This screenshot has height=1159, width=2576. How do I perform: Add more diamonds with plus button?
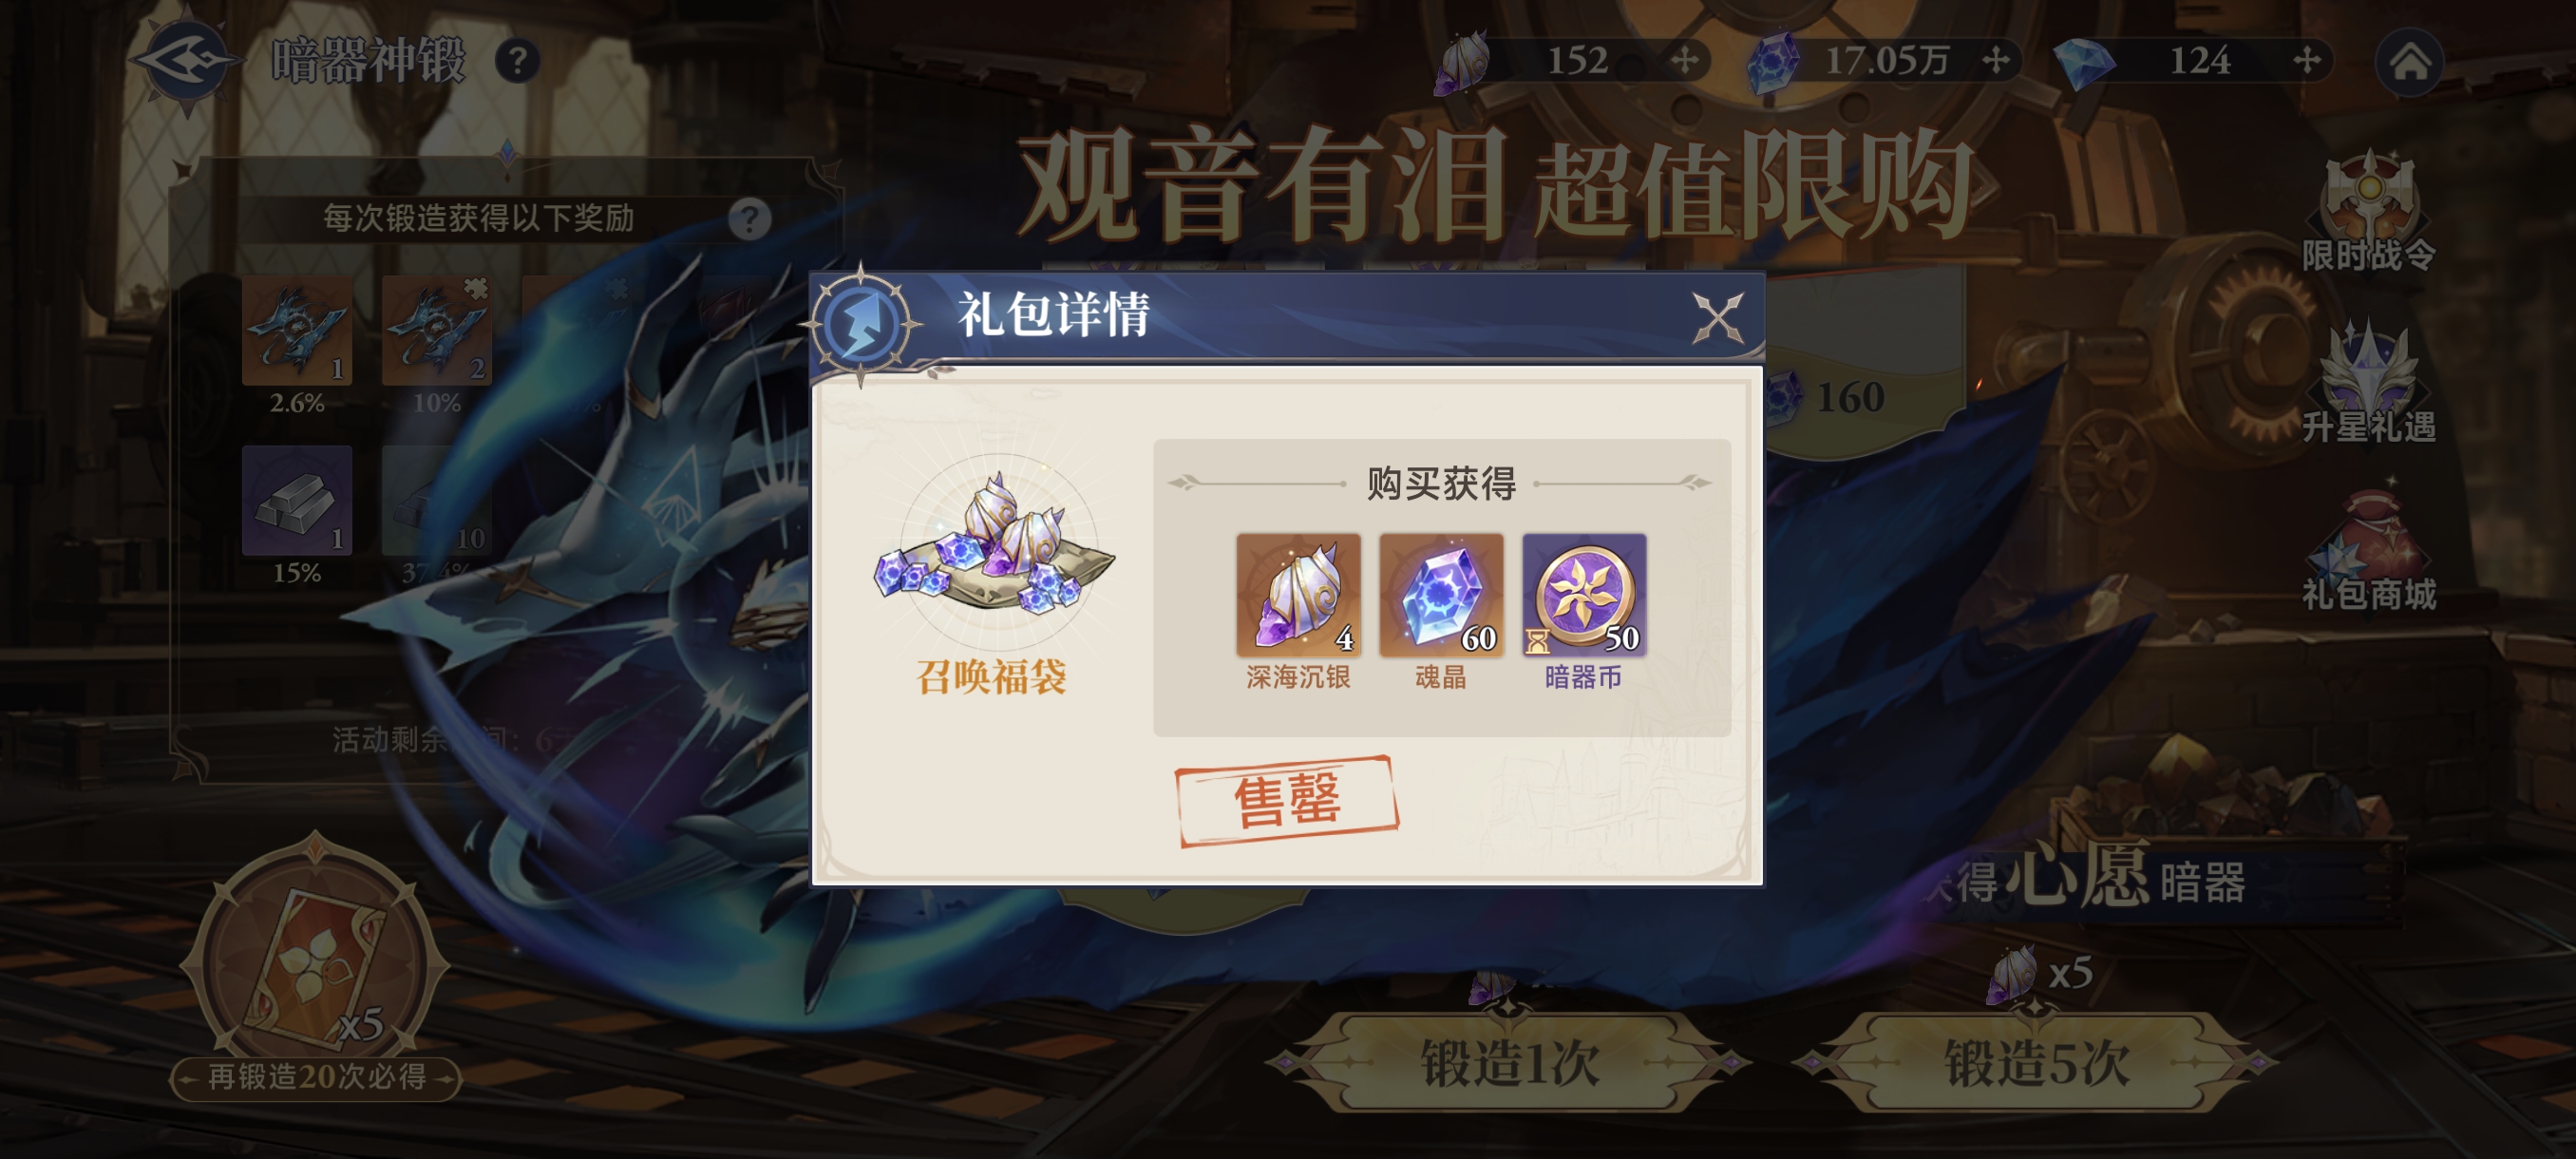pyautogui.click(x=2307, y=61)
